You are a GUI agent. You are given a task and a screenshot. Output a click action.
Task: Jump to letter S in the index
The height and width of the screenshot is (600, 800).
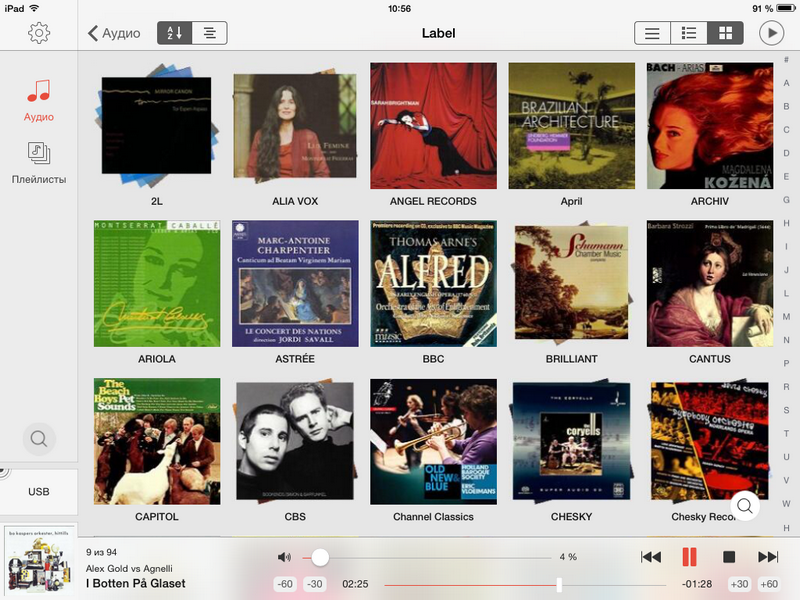coord(786,410)
